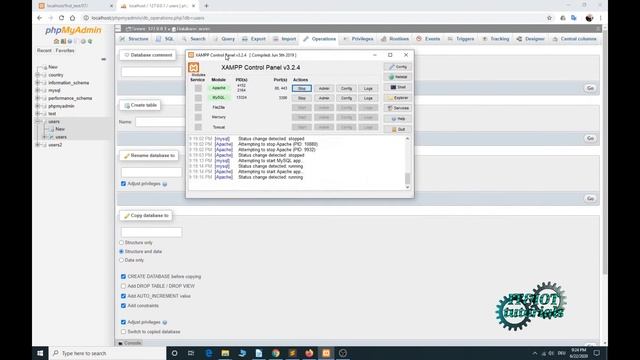640x360 pixels.
Task: Open the Designer tab
Action: click(531, 39)
